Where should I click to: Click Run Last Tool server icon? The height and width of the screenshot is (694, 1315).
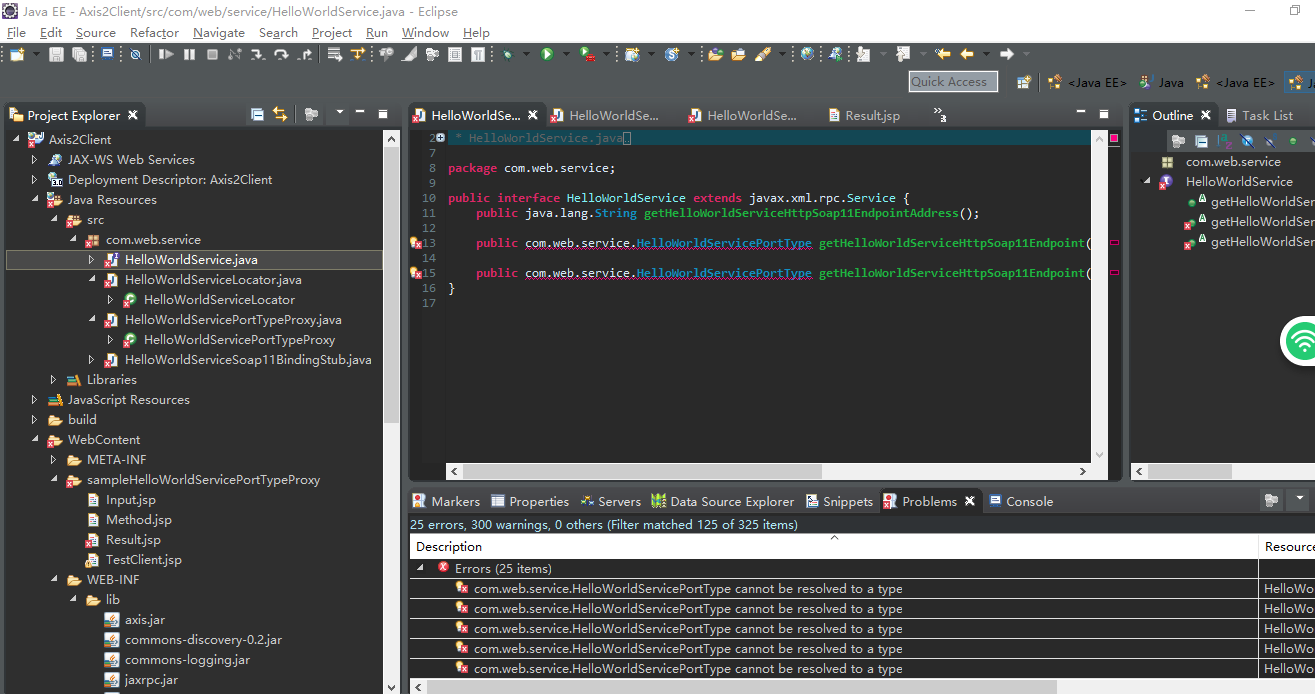(x=588, y=54)
